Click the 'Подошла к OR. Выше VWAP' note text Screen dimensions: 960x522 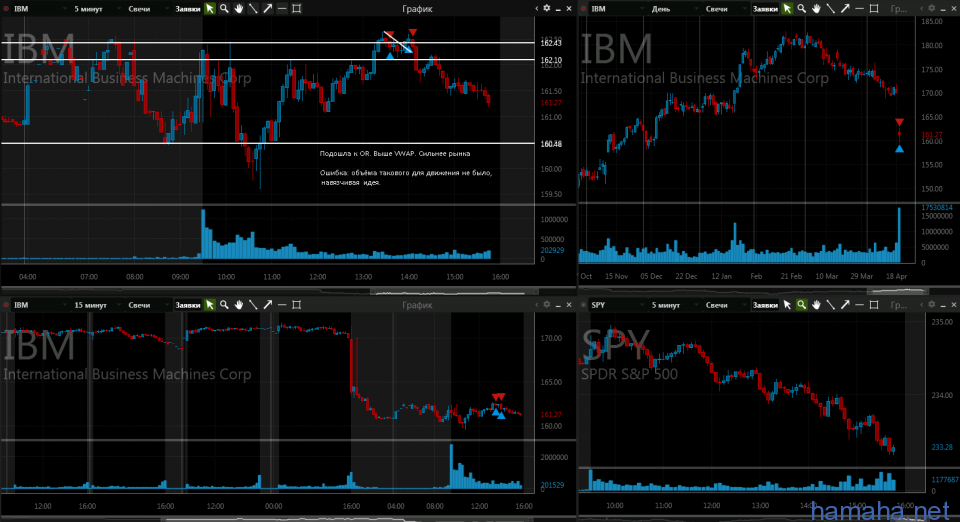[x=395, y=154]
